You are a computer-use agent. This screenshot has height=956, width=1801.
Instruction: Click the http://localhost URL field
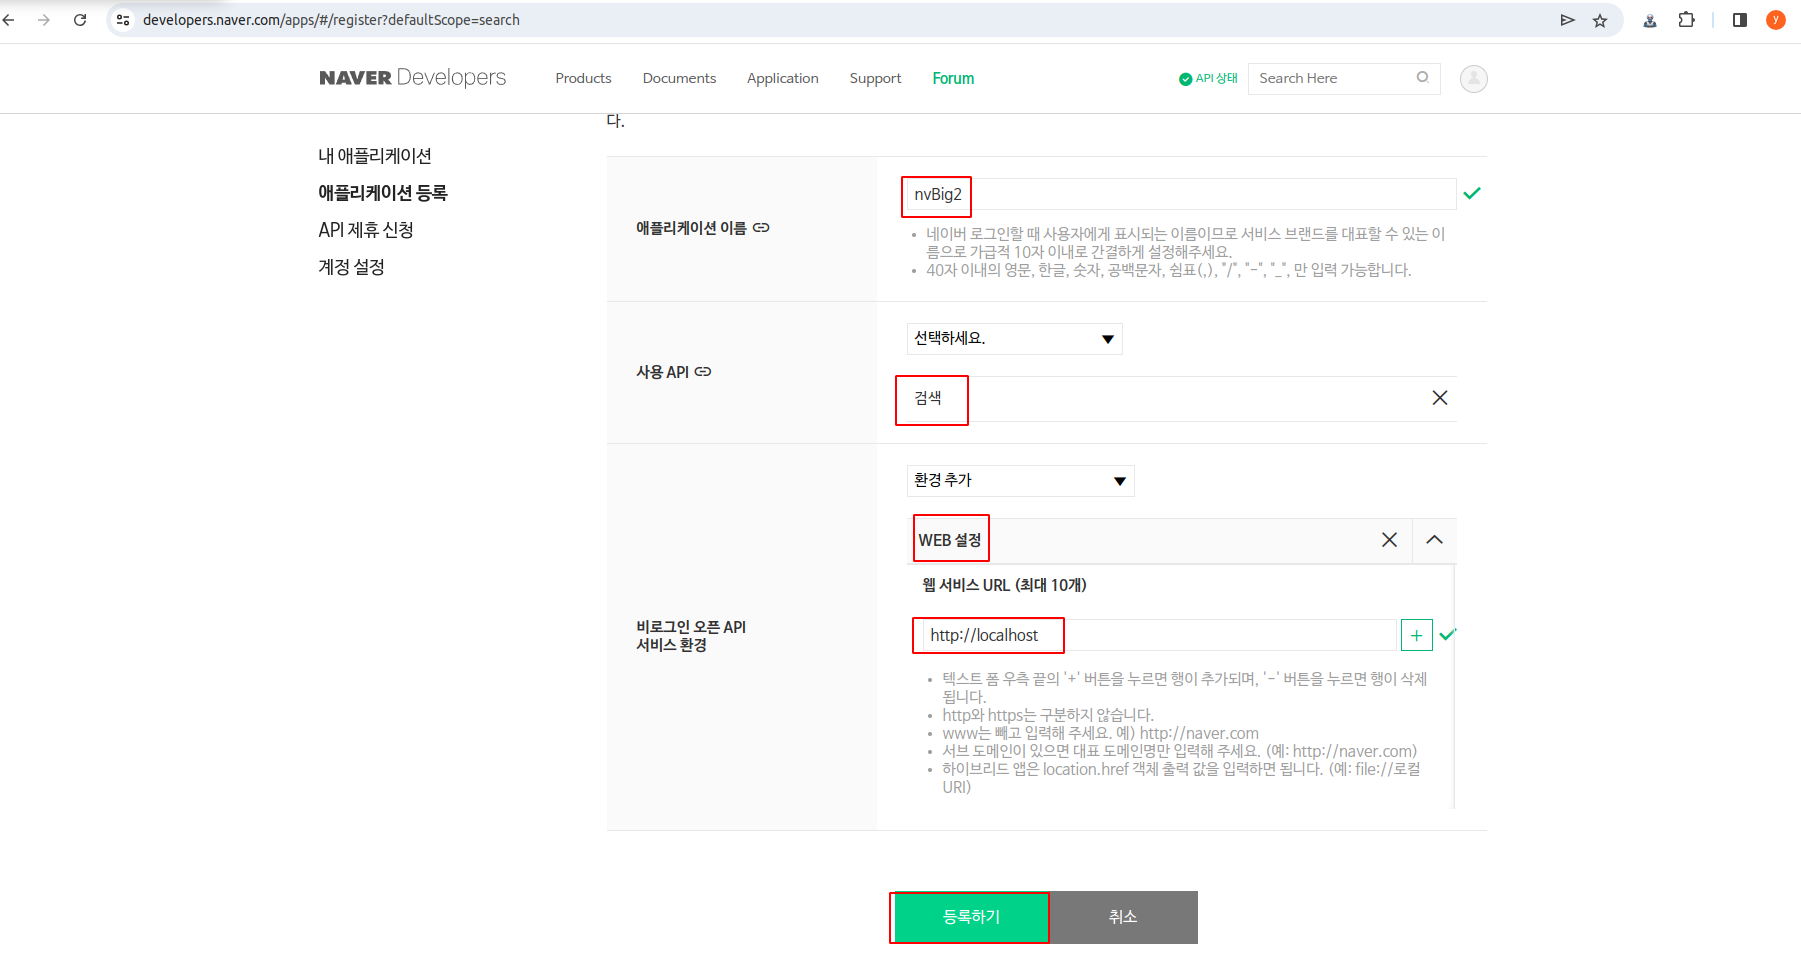pyautogui.click(x=1159, y=635)
